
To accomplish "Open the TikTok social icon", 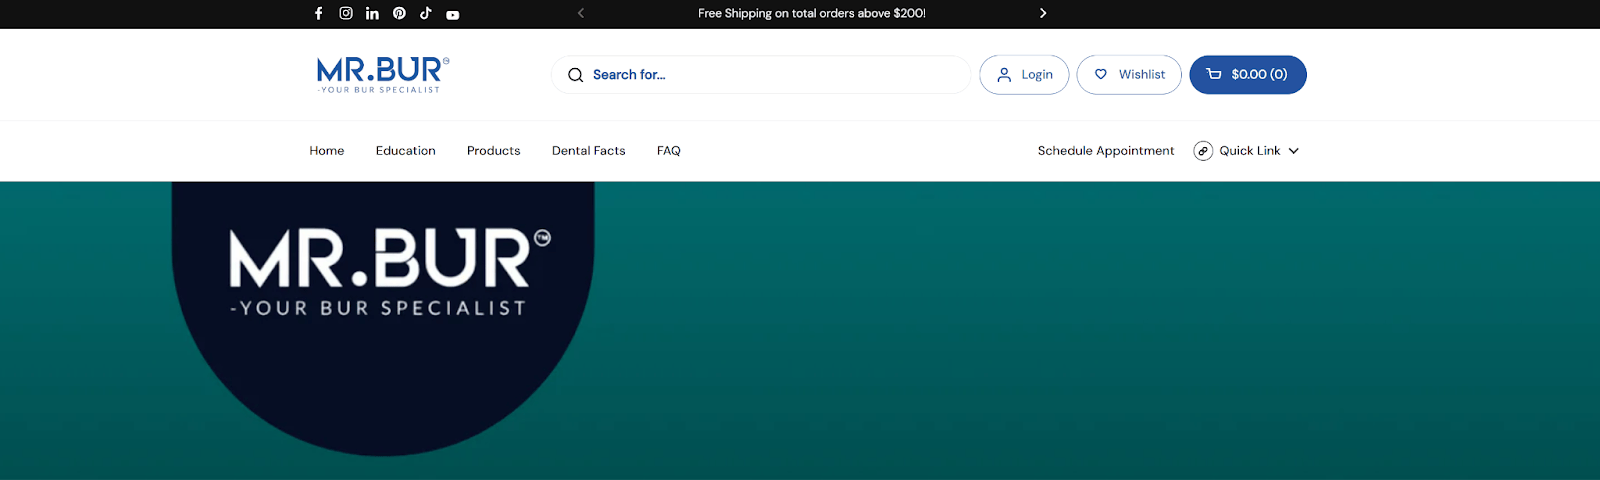I will [426, 14].
